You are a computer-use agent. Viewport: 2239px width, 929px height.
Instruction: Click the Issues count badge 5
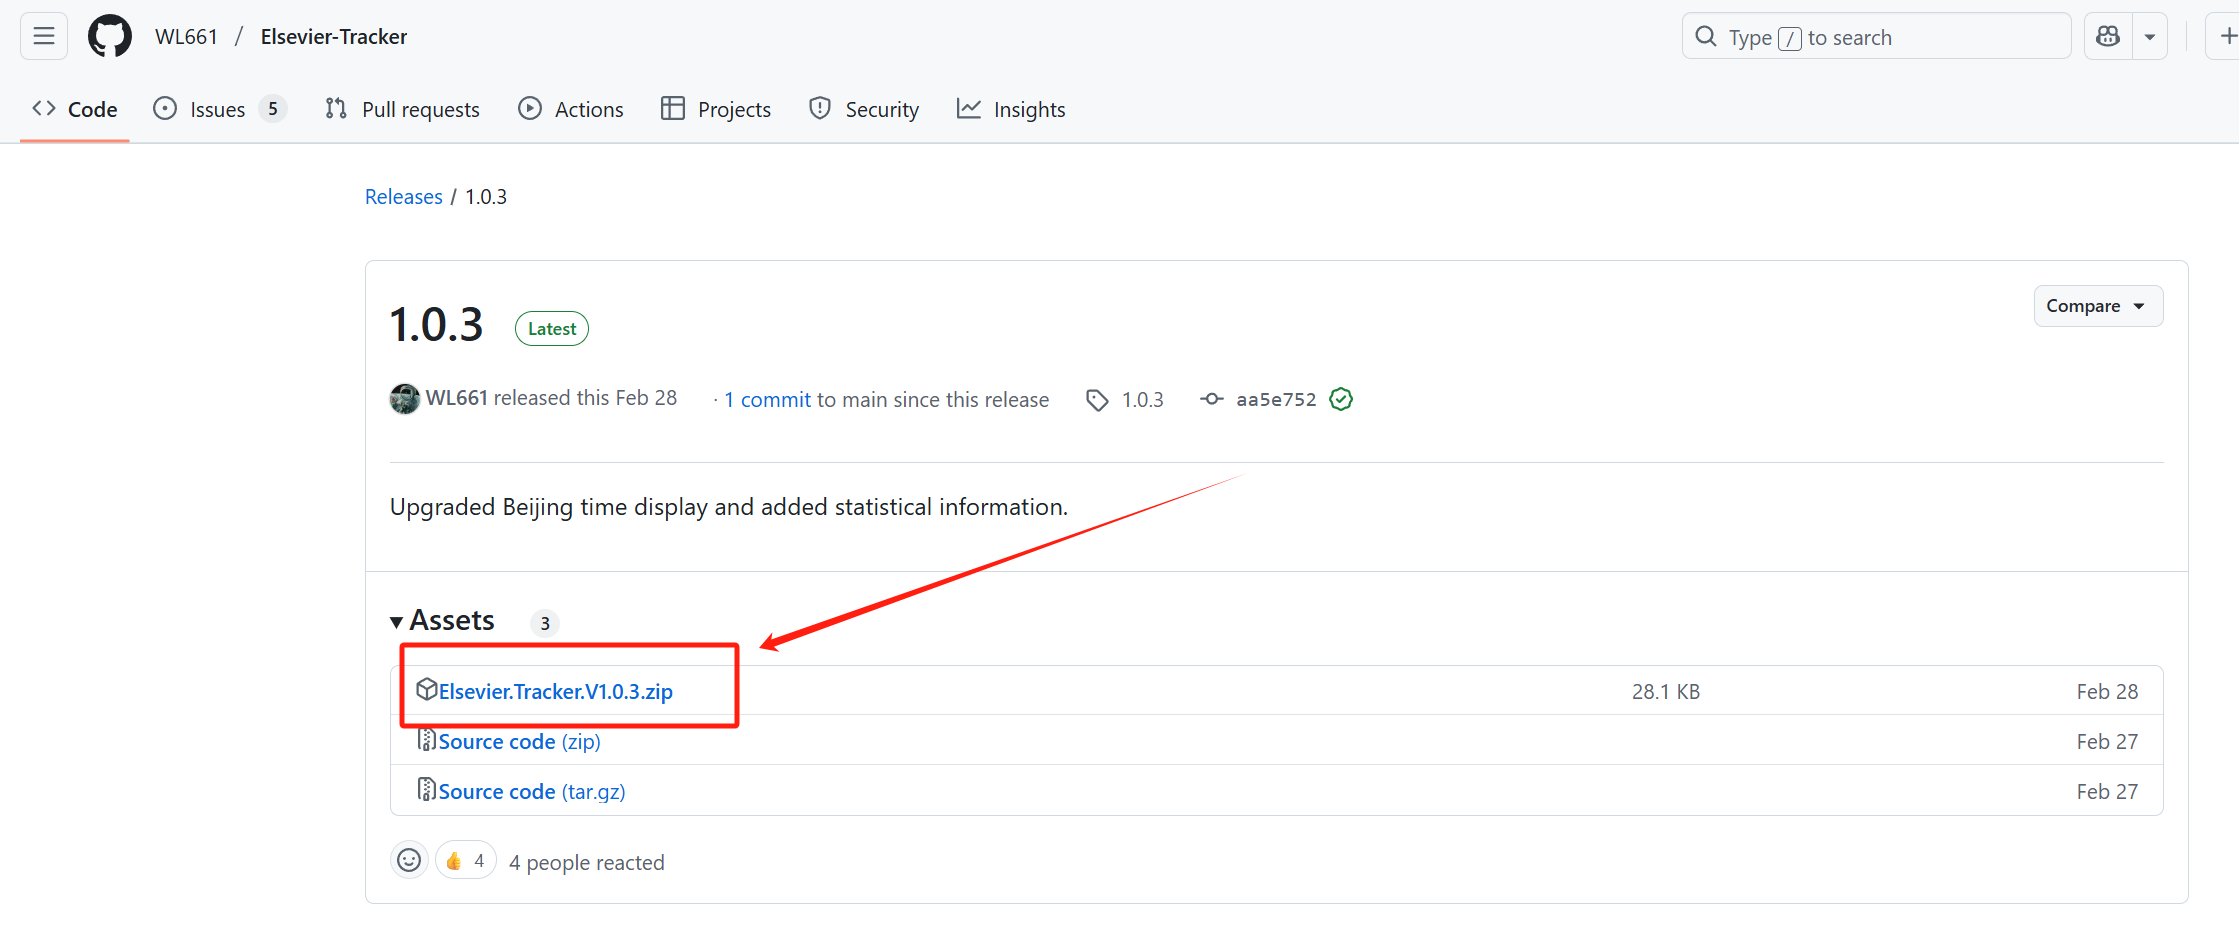[x=273, y=109]
